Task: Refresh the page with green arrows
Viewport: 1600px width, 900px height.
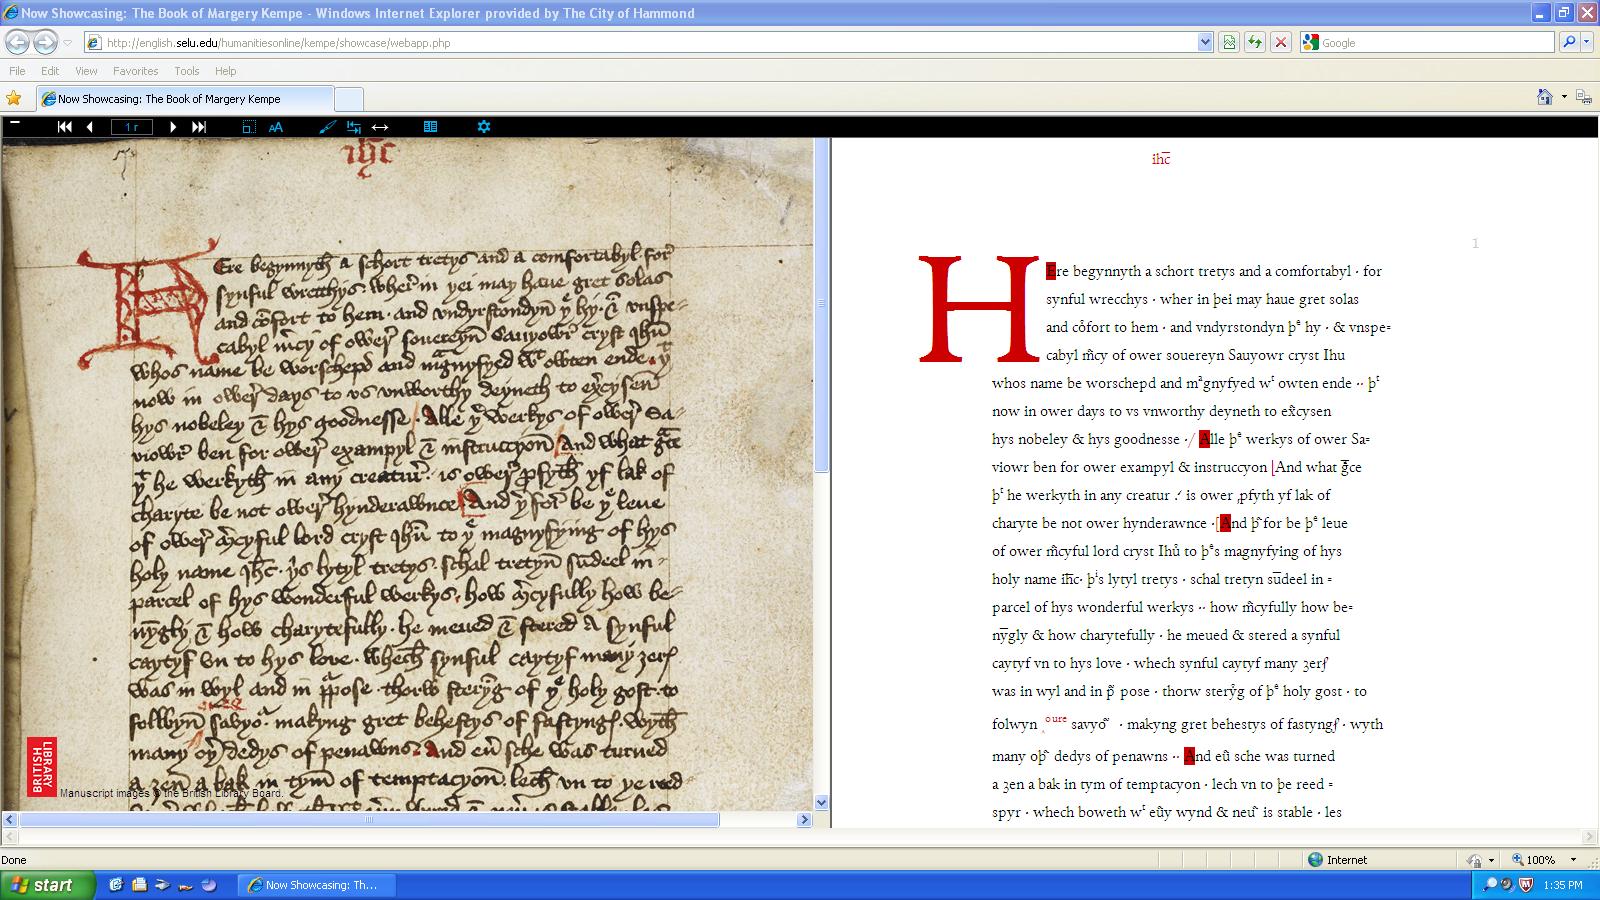Action: click(1254, 43)
